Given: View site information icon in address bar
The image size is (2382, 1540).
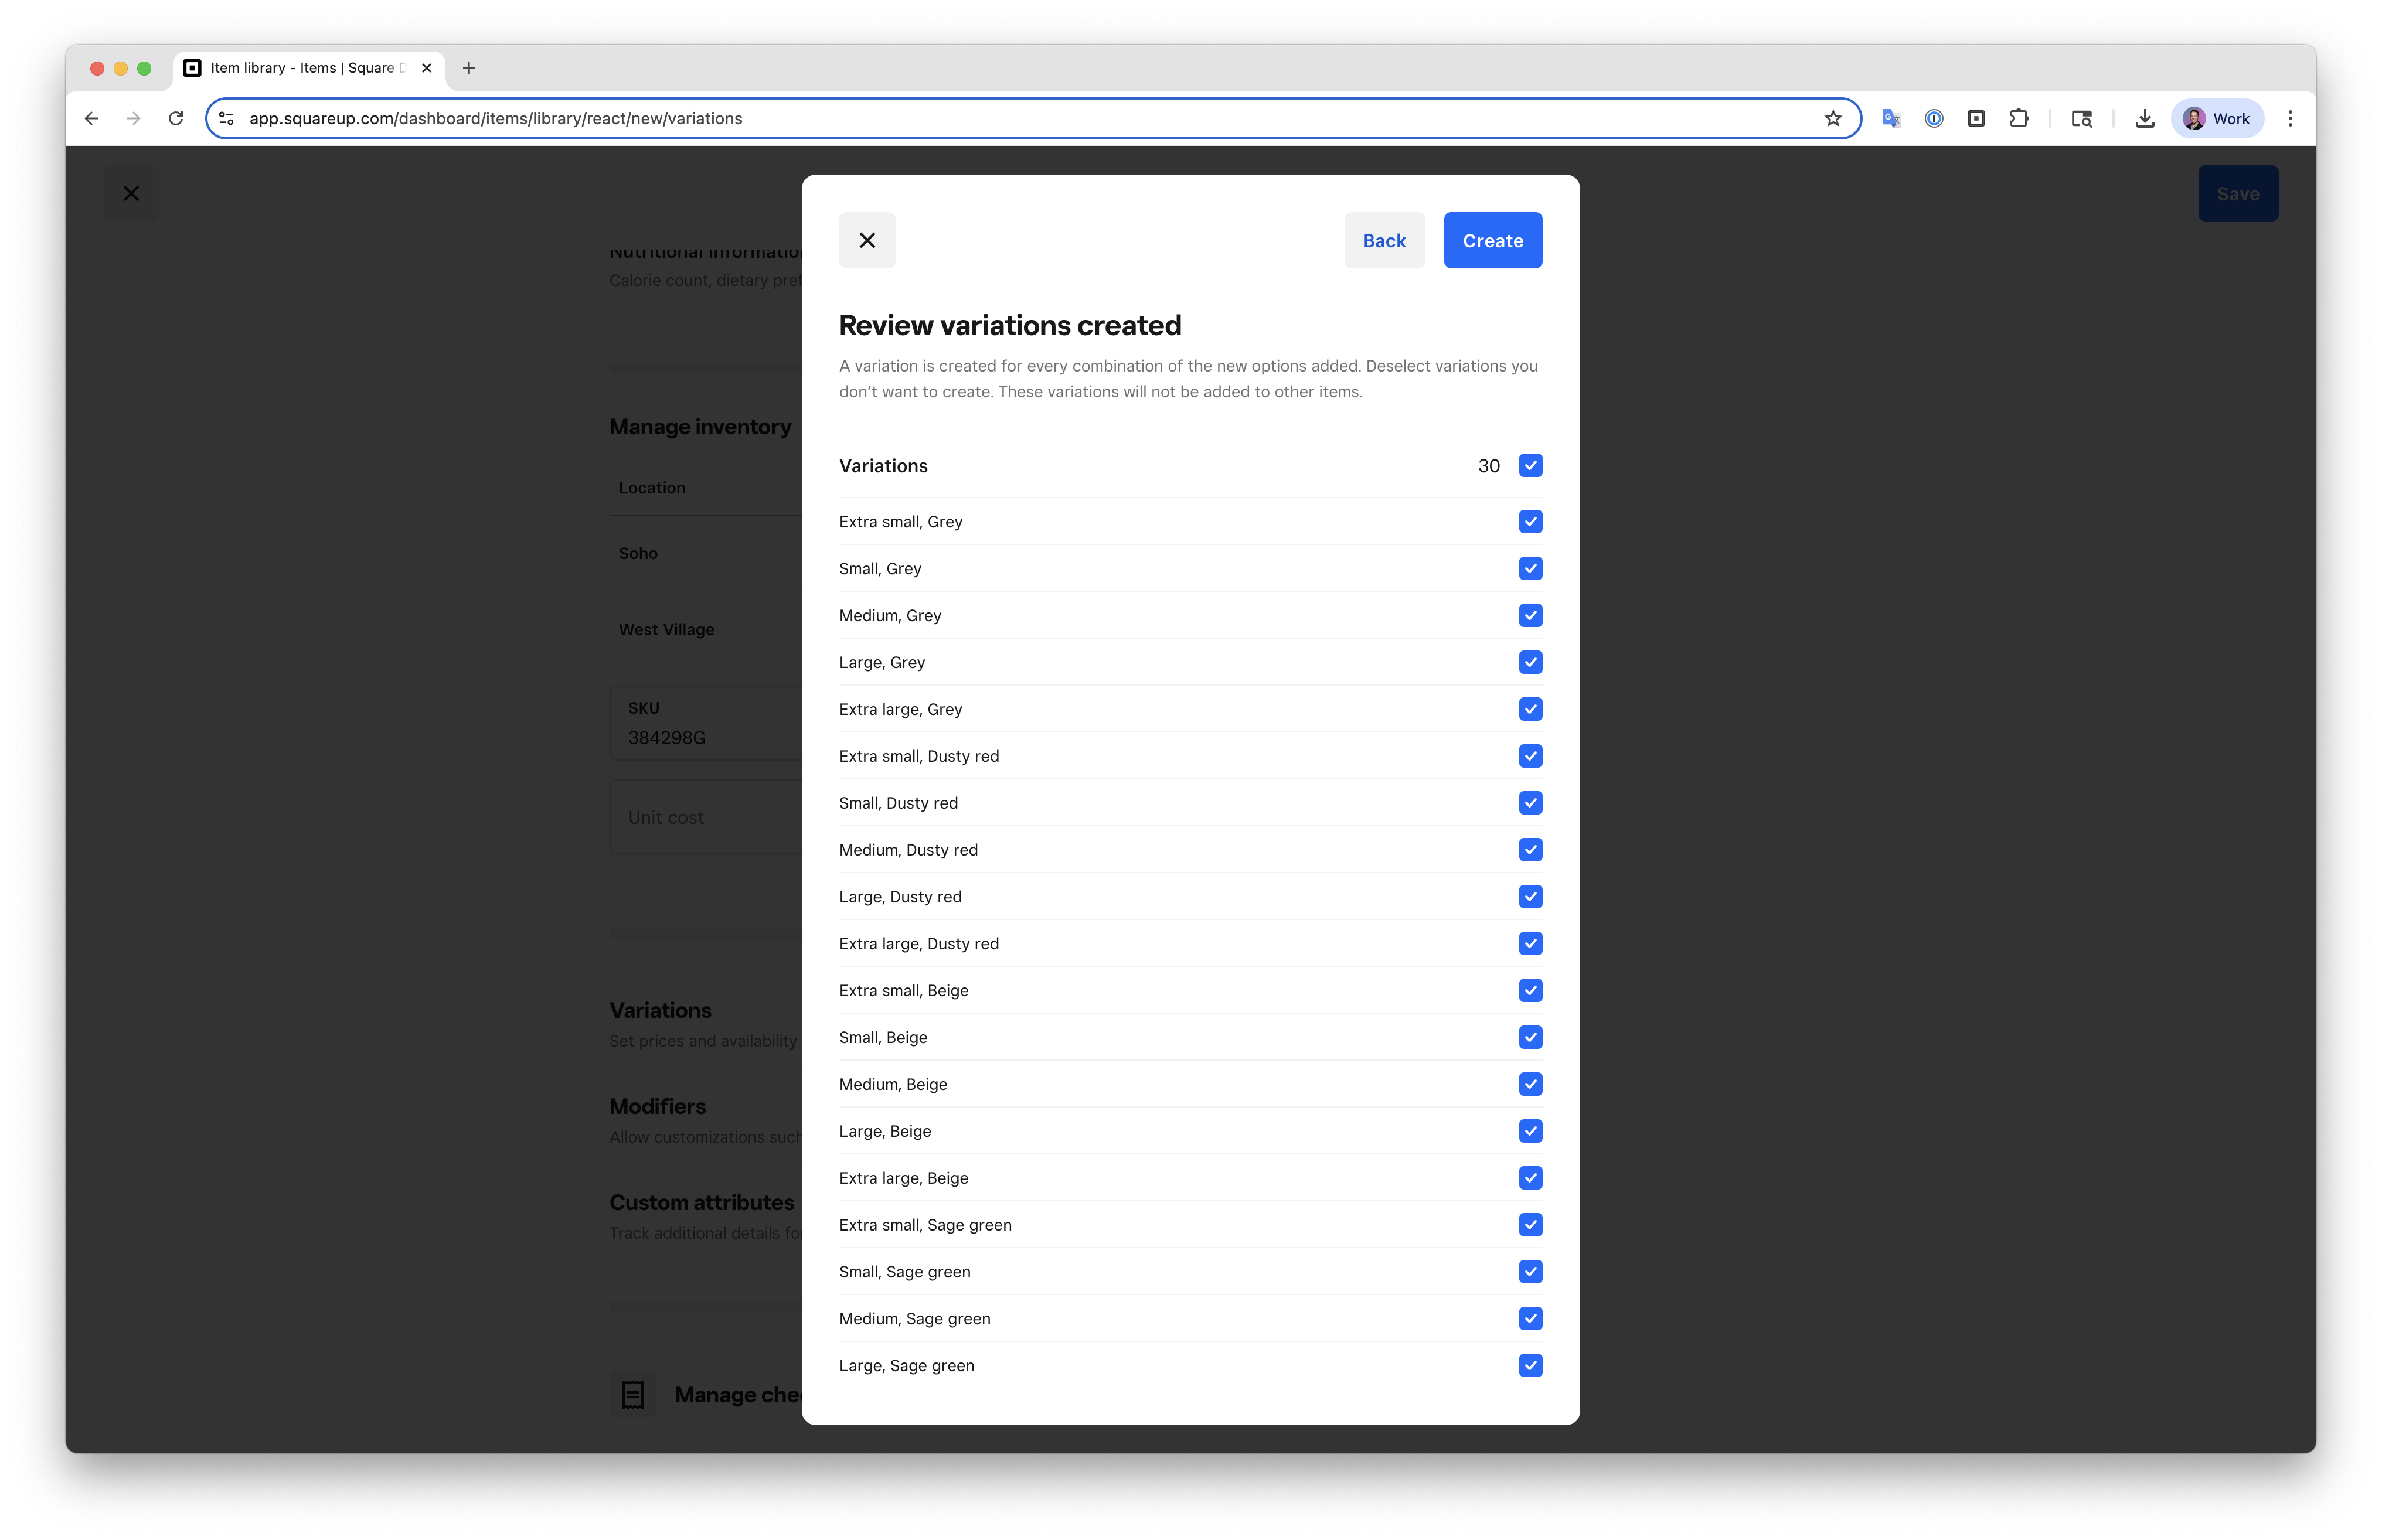Looking at the screenshot, I should [x=227, y=118].
